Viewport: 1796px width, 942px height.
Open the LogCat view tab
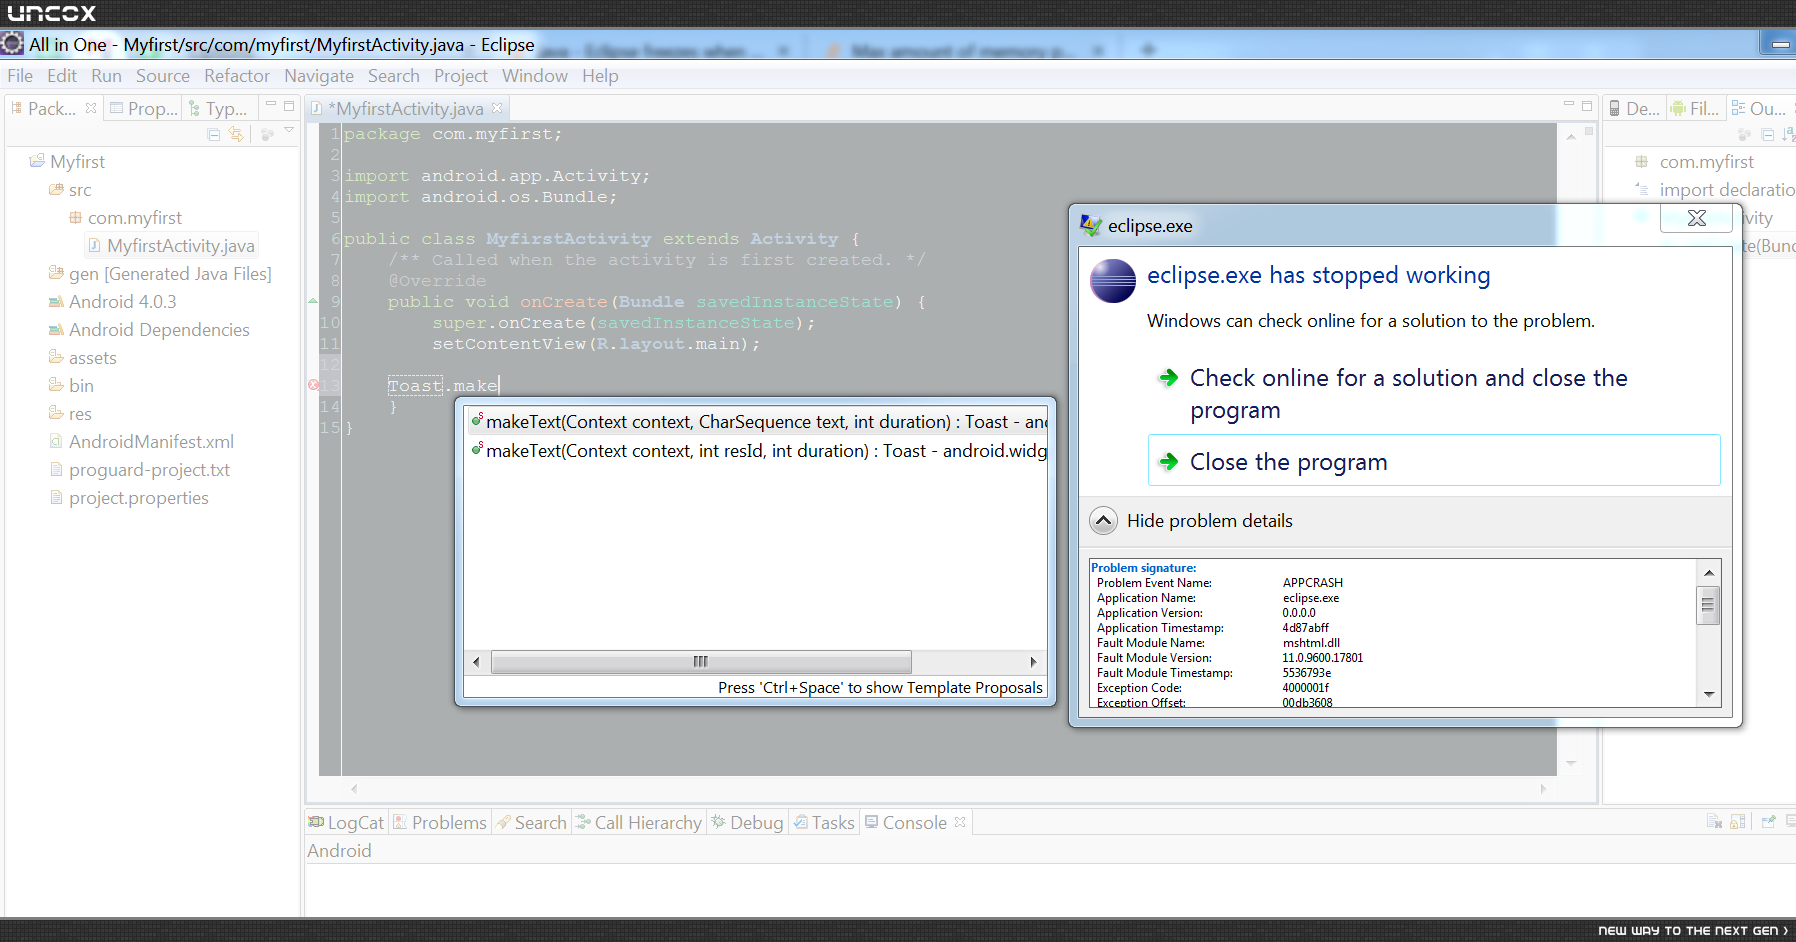pyautogui.click(x=346, y=822)
